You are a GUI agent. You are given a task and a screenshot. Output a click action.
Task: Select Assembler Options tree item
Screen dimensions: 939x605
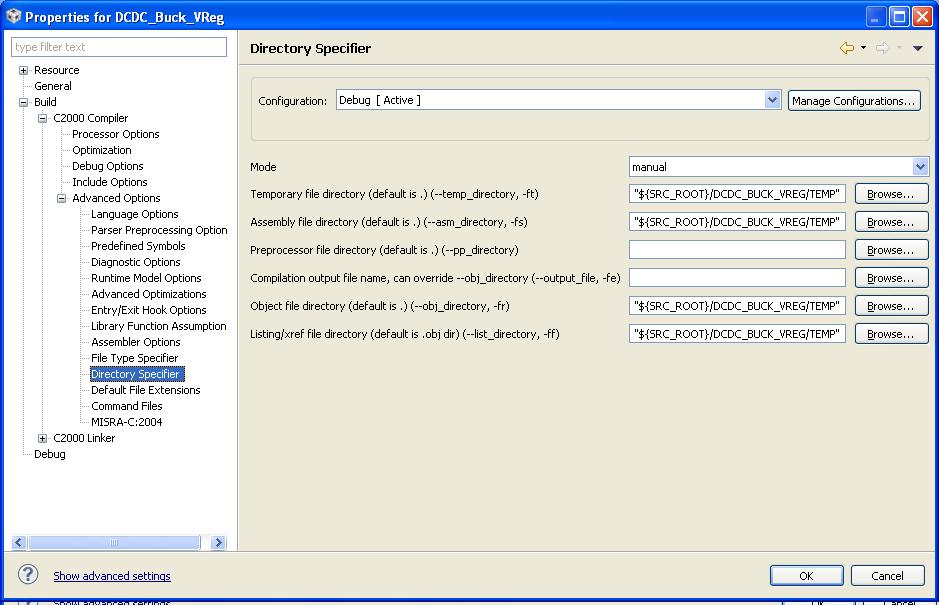(136, 342)
